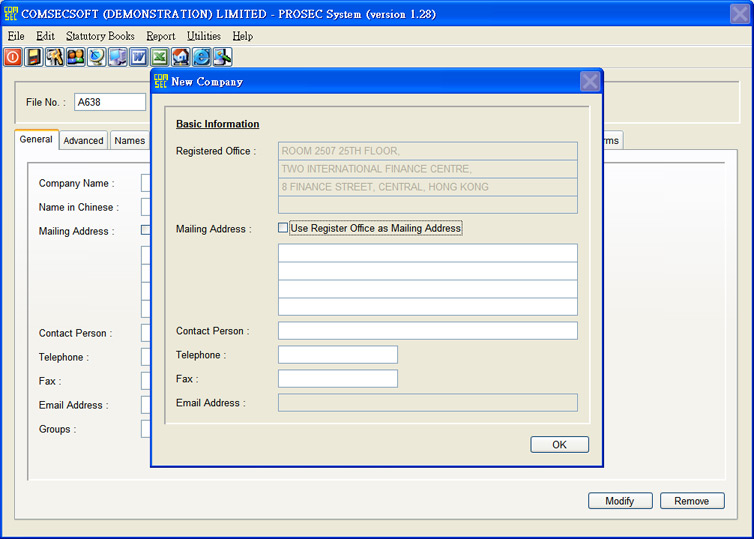This screenshot has width=754, height=539.
Task: Click the red power exit toolbar icon
Action: [x=13, y=57]
